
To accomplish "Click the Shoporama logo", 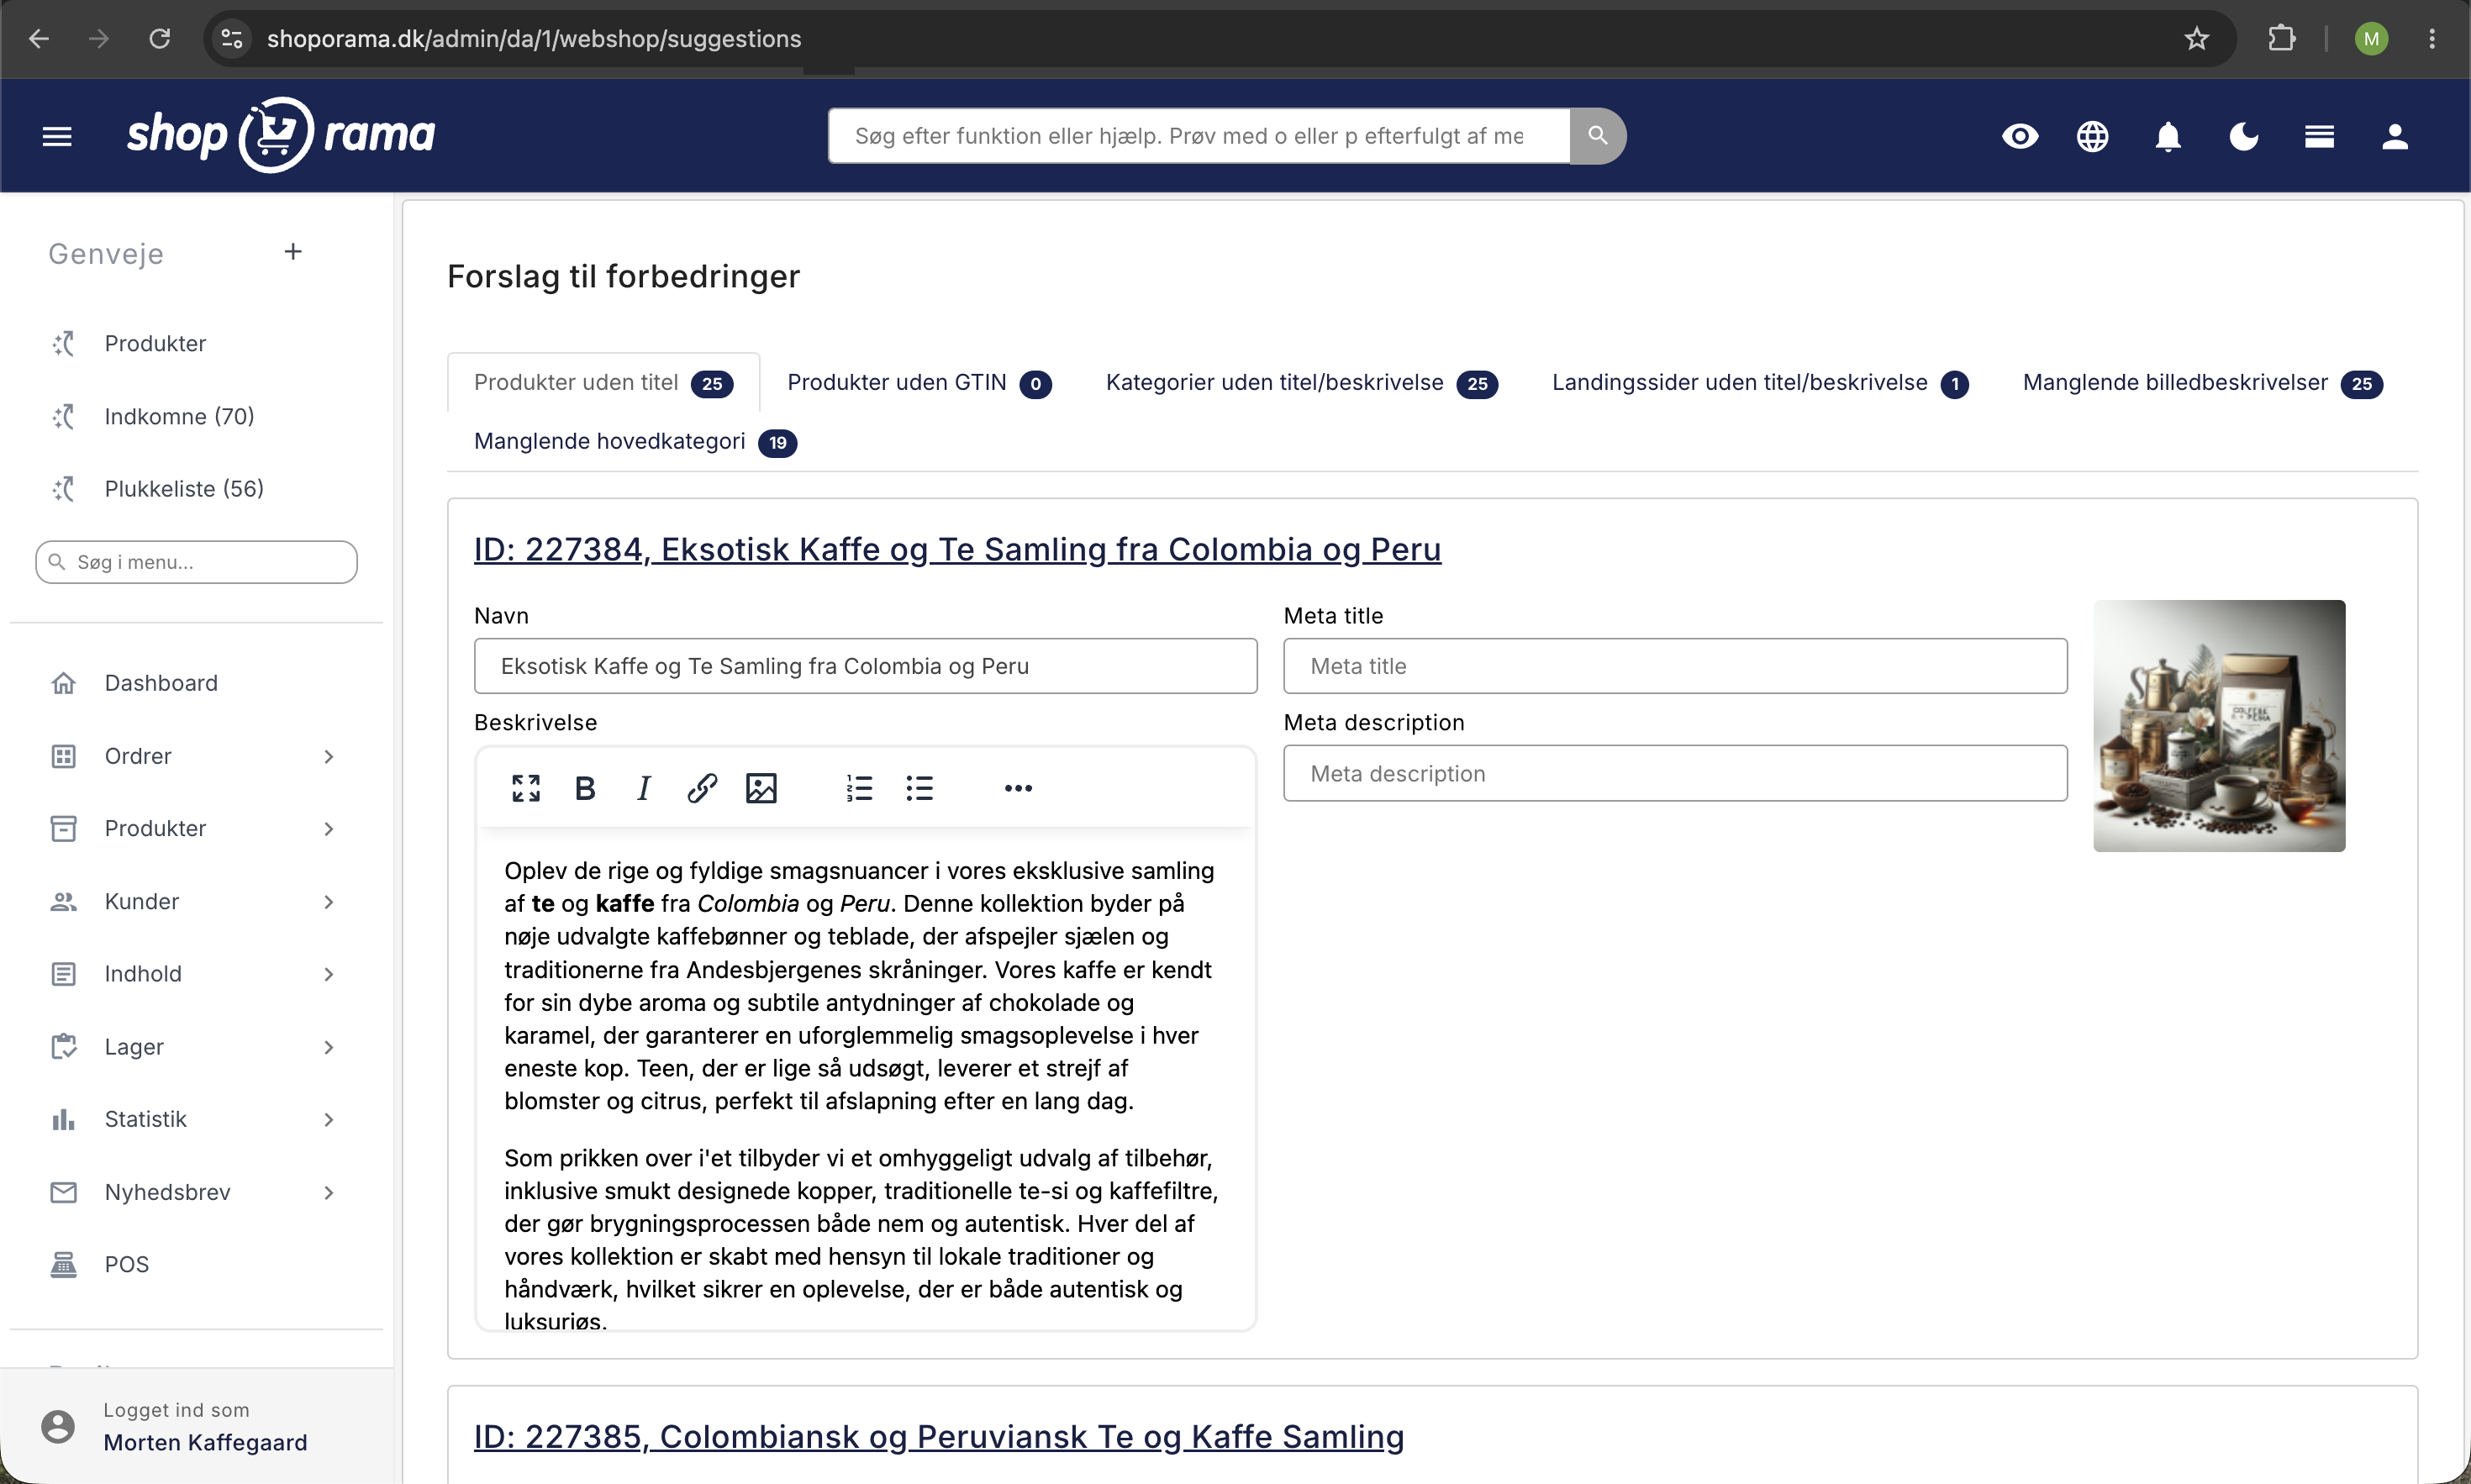I will pyautogui.click(x=281, y=135).
